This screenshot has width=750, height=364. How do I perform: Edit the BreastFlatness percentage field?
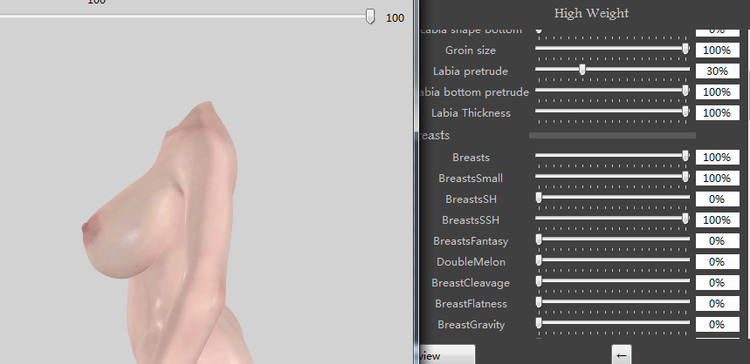click(717, 304)
